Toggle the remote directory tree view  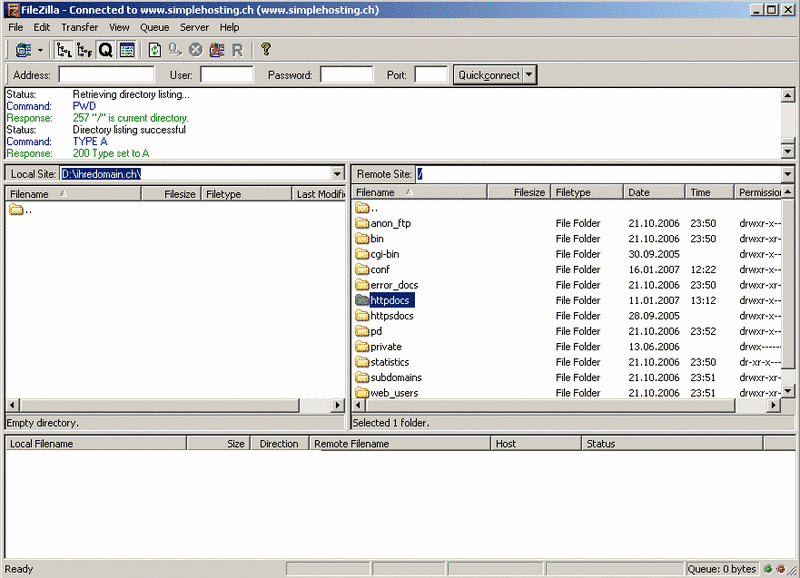click(x=84, y=50)
